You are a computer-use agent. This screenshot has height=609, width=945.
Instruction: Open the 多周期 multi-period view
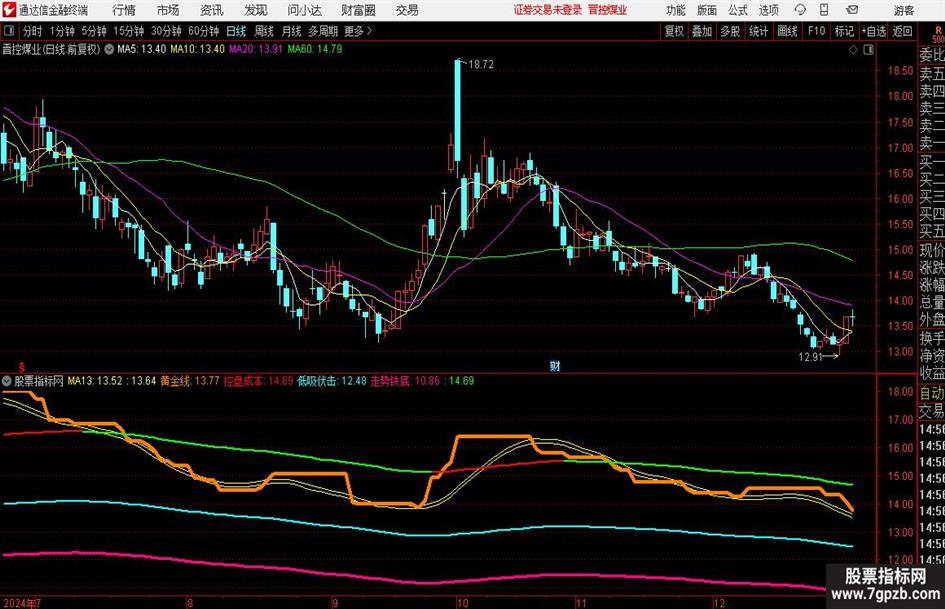tap(323, 31)
